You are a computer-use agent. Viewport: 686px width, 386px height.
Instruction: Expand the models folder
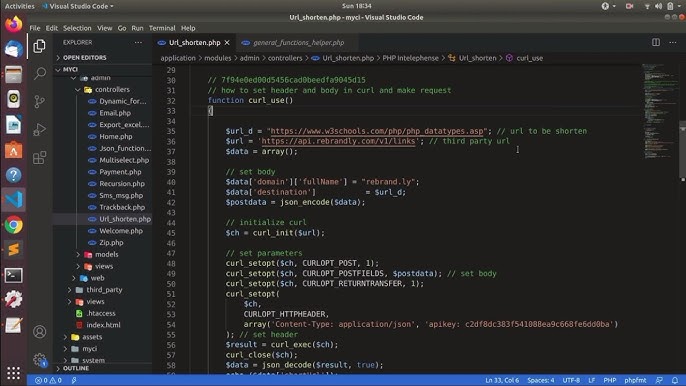tap(106, 254)
